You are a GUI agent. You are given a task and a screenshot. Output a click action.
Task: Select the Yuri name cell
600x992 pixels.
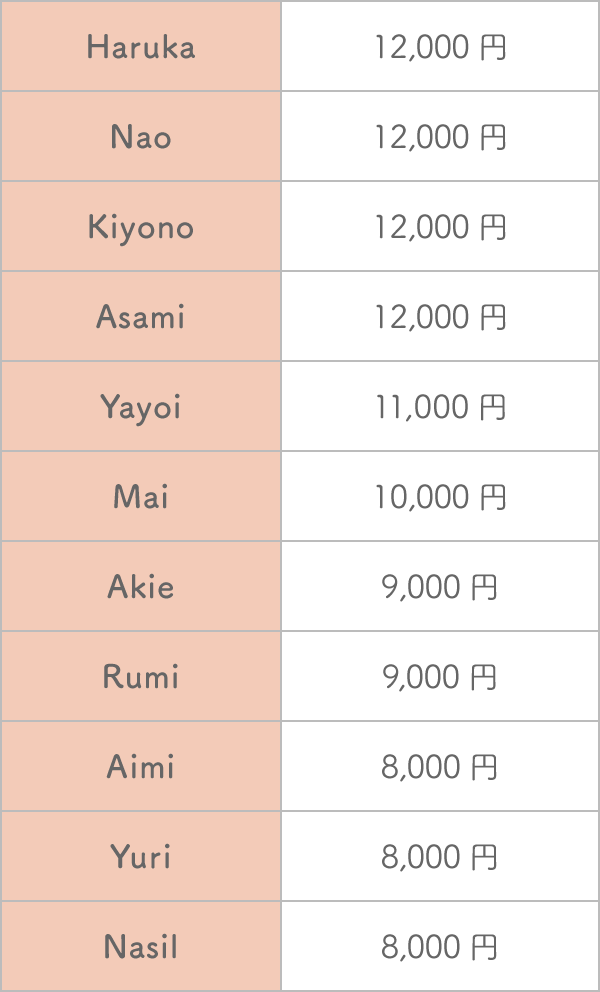[141, 857]
